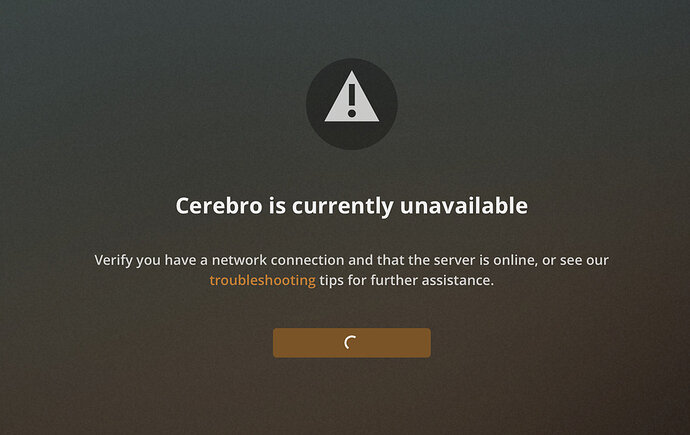Image resolution: width=690 pixels, height=435 pixels.
Task: Click the "Verify you have a network connection" text
Action: [x=219, y=260]
